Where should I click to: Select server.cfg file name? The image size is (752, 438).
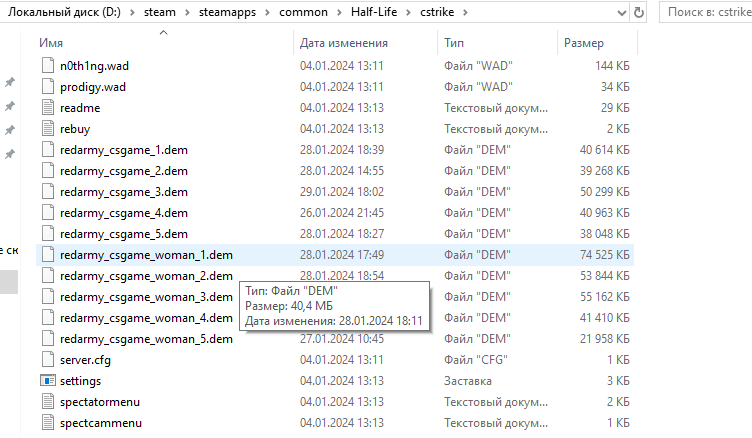[x=85, y=360]
